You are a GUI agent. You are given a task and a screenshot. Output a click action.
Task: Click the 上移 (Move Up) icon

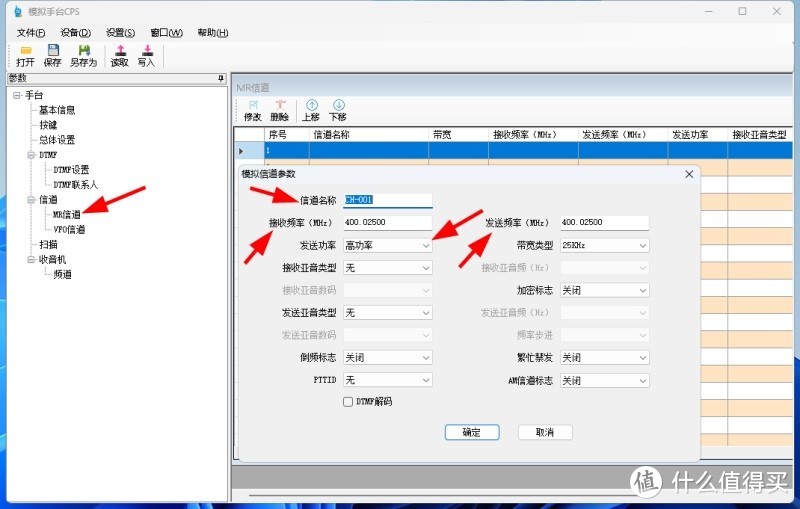[x=311, y=109]
